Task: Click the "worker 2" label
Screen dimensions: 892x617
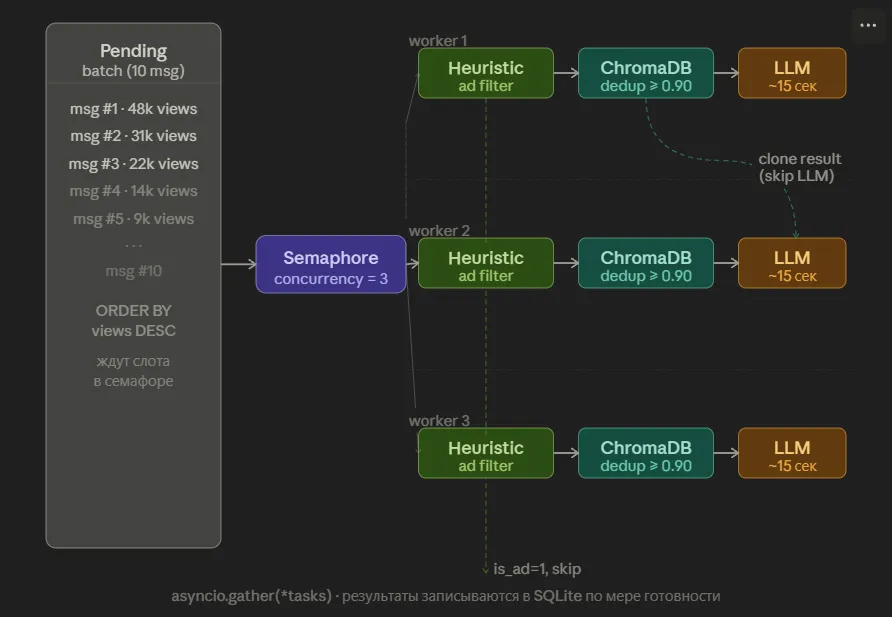Action: [x=439, y=231]
